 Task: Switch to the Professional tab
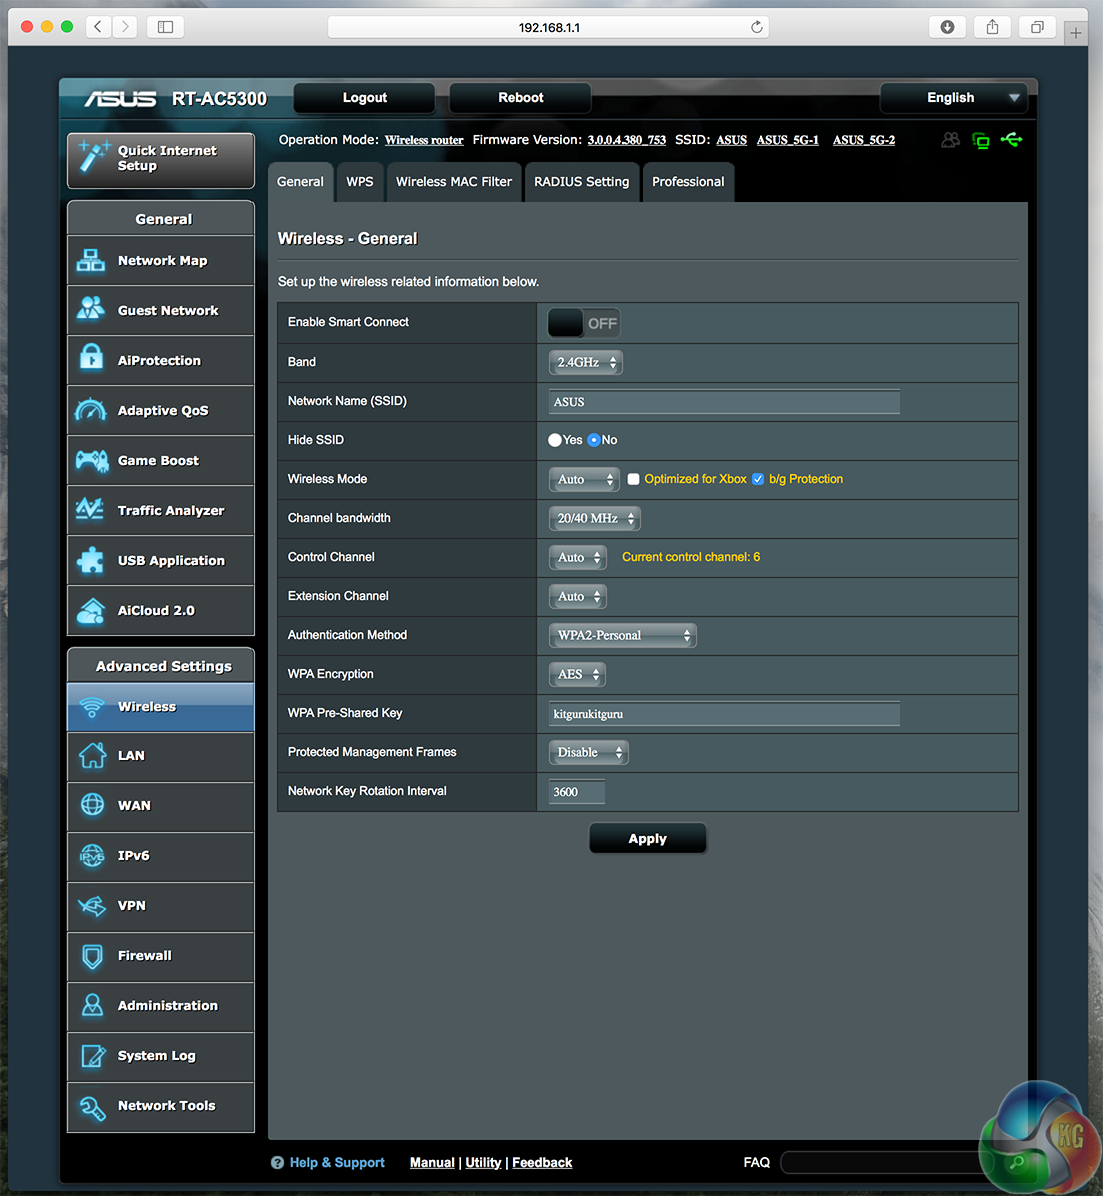click(688, 182)
